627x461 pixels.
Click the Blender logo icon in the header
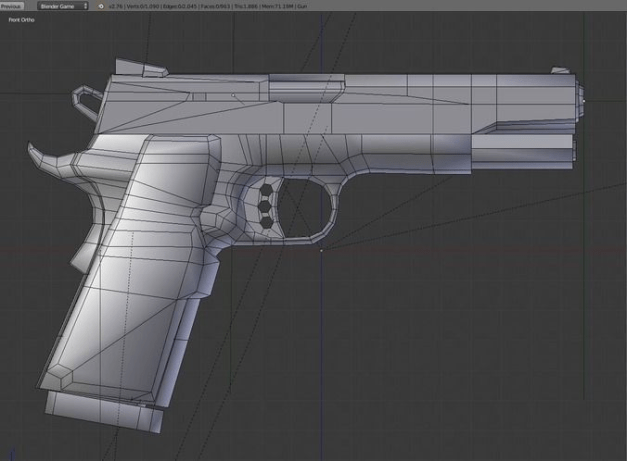pos(101,6)
